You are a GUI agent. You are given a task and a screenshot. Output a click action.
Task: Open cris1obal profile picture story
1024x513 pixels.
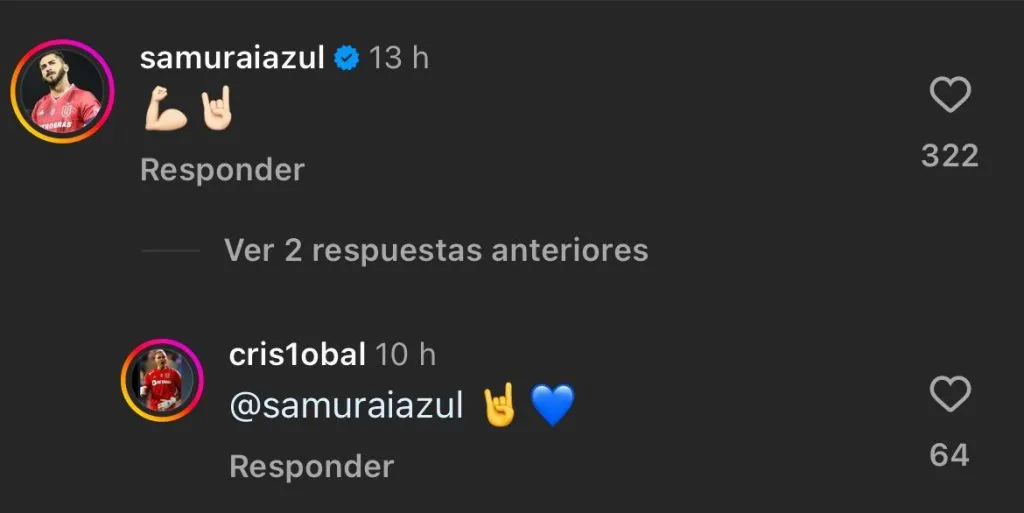(162, 381)
